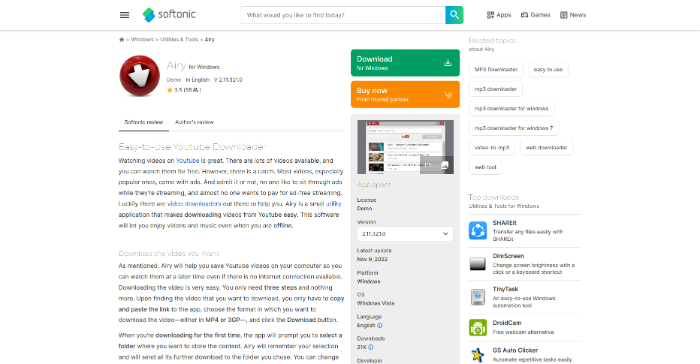Click the 'Nov 9, 2022' latest update text
The height and width of the screenshot is (364, 700).
click(372, 259)
